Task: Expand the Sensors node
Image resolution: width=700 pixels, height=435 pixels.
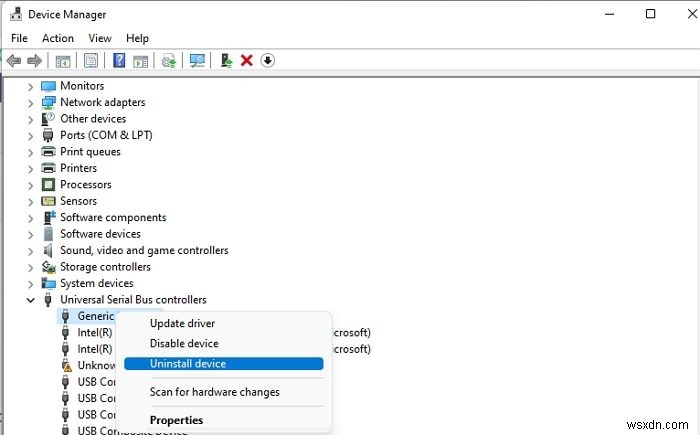Action: point(30,202)
